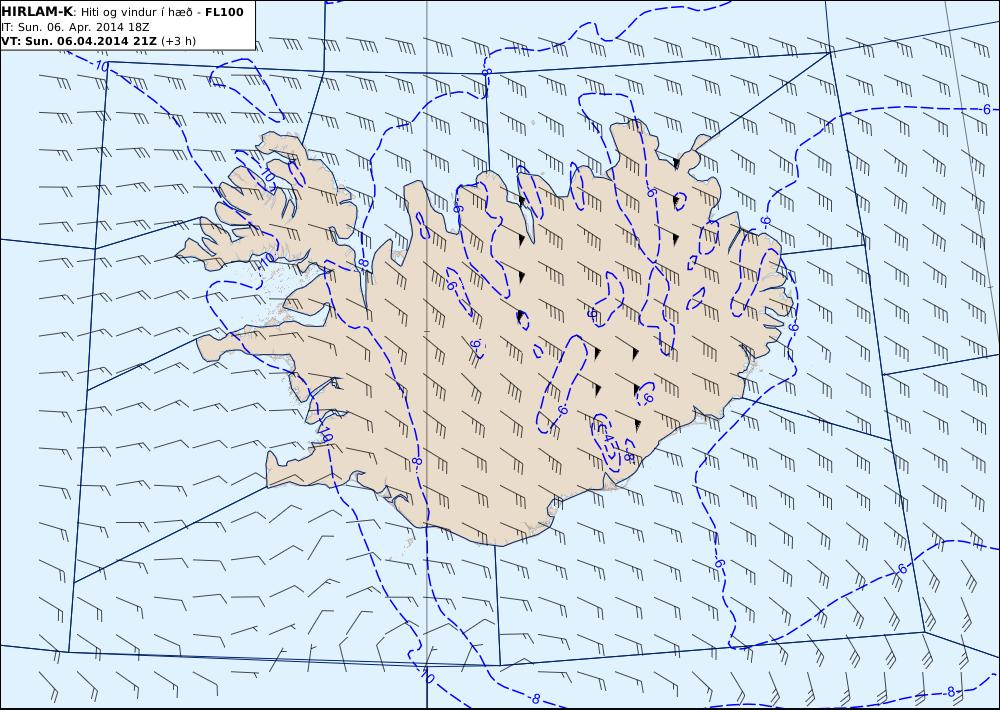Click the -4 temperature contour label
Viewport: 1000px width, 710px height.
[x=607, y=438]
